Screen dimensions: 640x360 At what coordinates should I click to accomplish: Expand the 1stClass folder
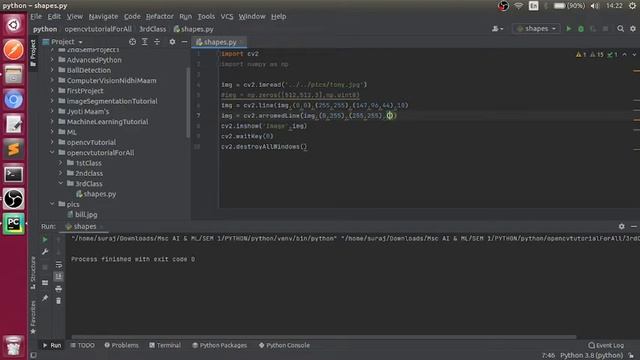pyautogui.click(x=61, y=163)
